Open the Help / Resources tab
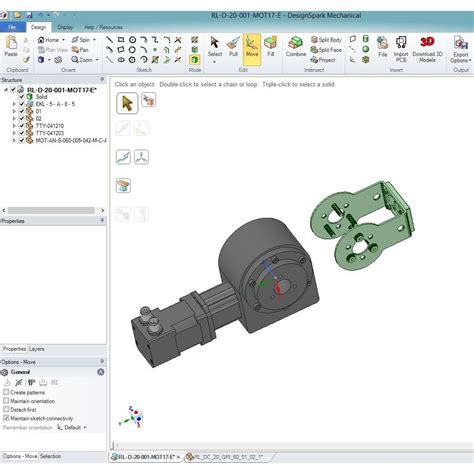This screenshot has height=474, width=474. click(103, 27)
